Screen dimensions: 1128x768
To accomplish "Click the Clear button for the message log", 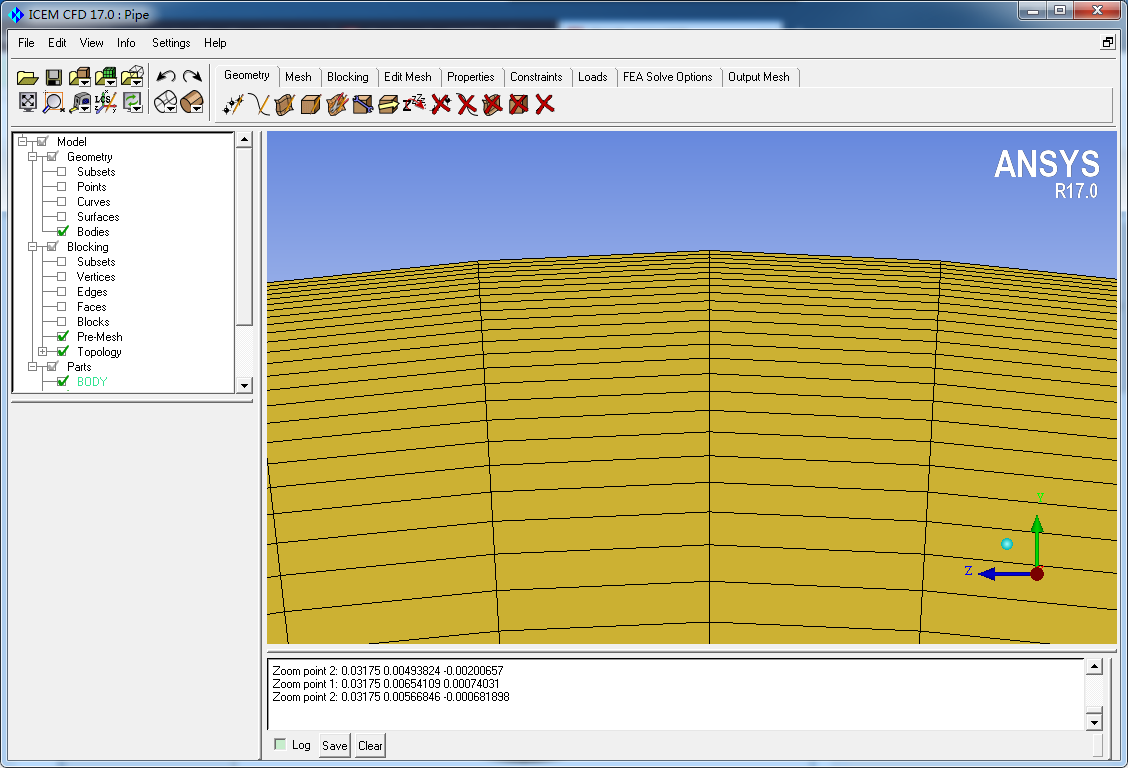I will click(370, 746).
